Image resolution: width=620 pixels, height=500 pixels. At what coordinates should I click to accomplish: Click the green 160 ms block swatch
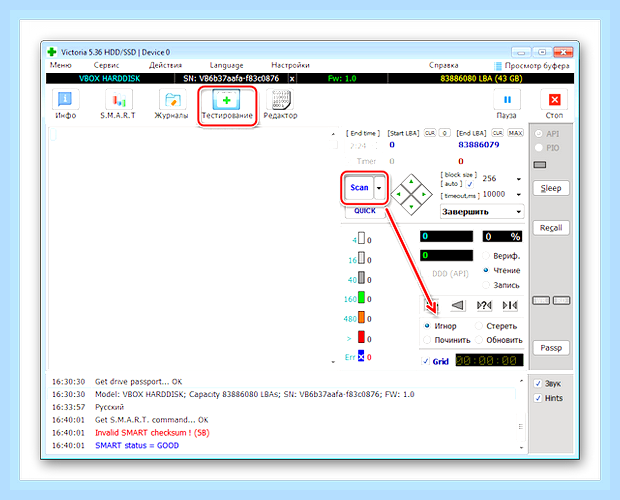[361, 297]
